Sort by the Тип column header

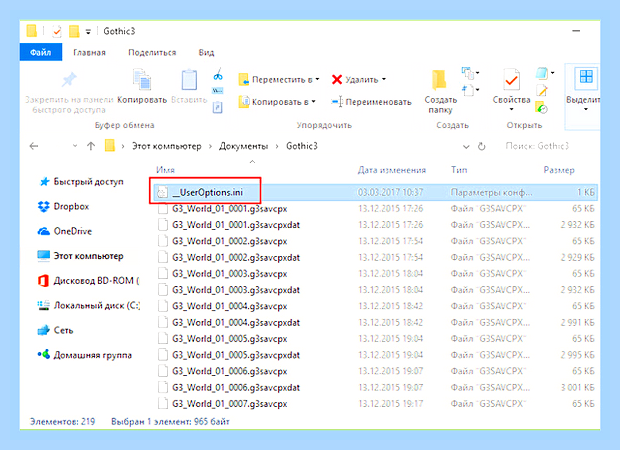(x=459, y=170)
